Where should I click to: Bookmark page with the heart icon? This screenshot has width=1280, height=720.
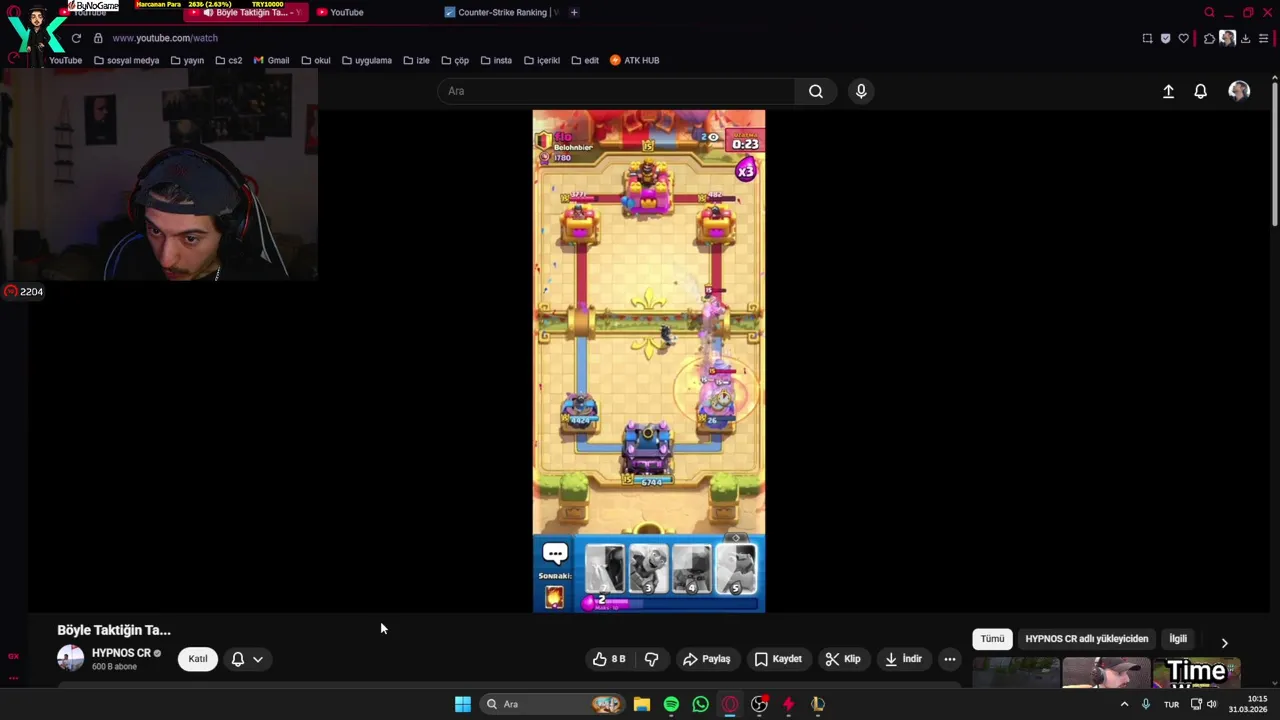1184,38
